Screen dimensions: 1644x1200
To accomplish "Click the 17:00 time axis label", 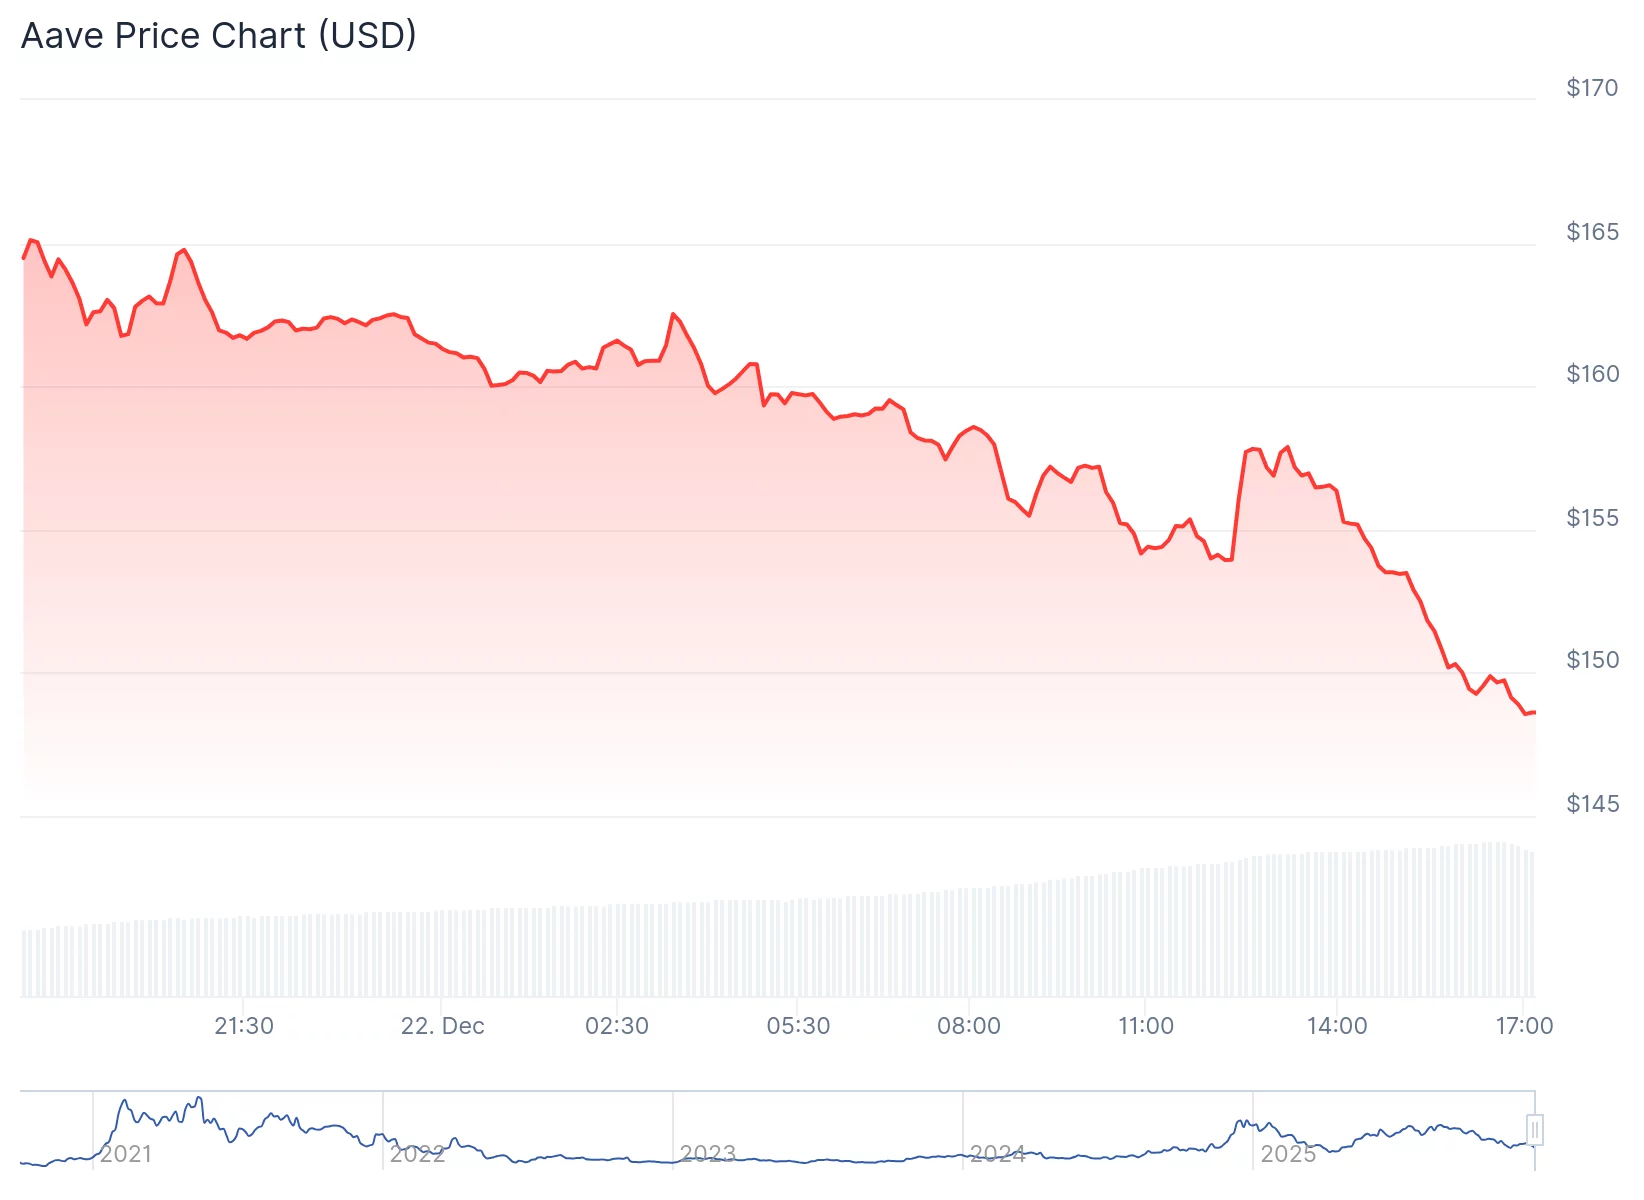I will click(1524, 1026).
